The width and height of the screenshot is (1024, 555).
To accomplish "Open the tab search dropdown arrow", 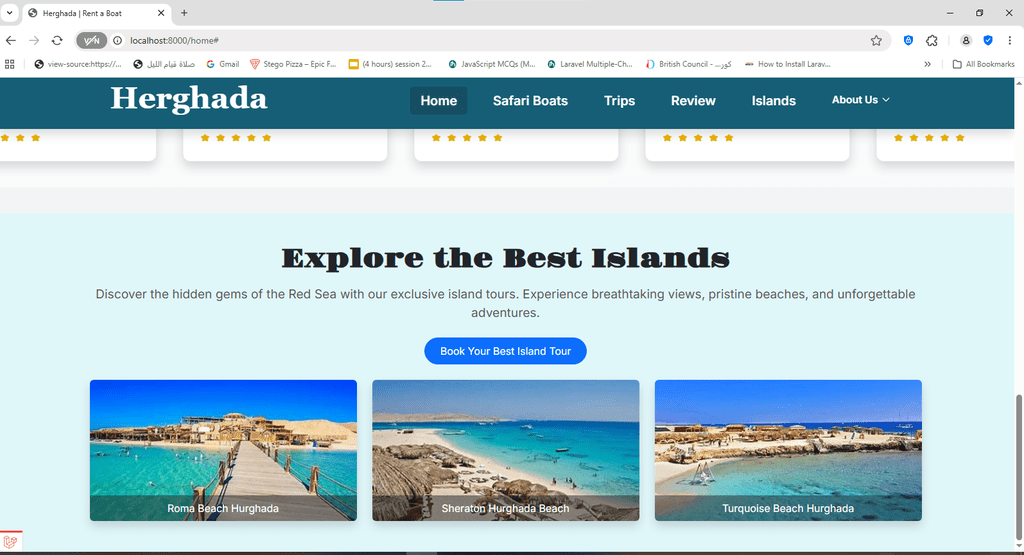I will (x=9, y=12).
